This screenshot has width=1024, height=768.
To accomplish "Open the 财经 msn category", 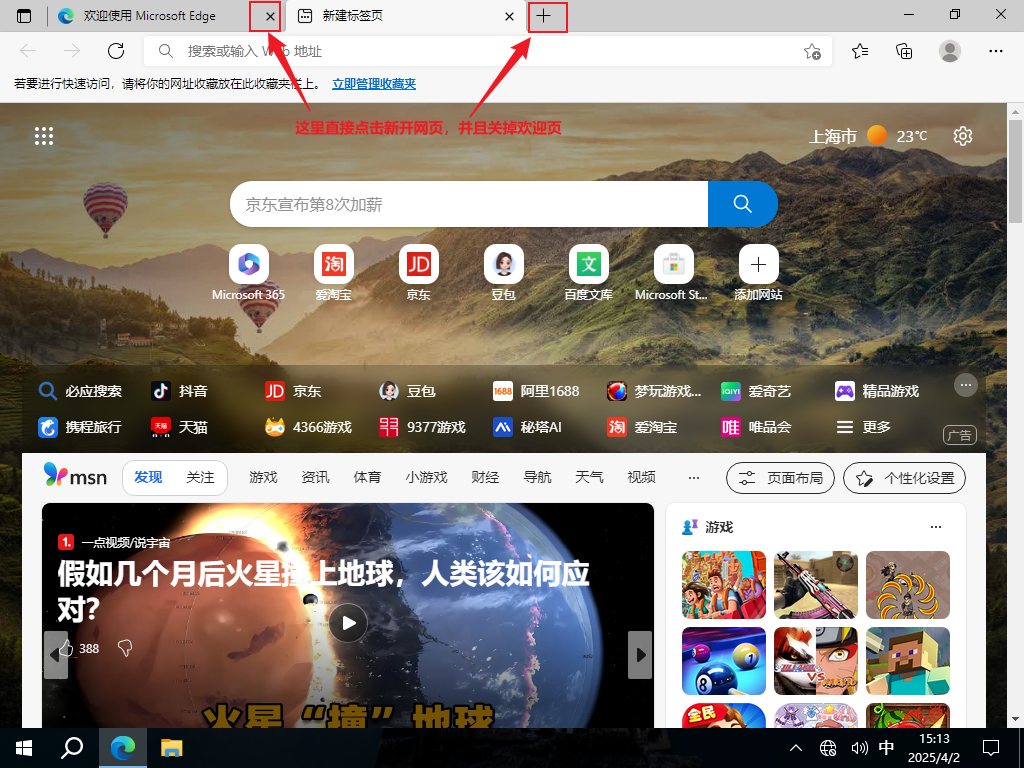I will [x=485, y=477].
